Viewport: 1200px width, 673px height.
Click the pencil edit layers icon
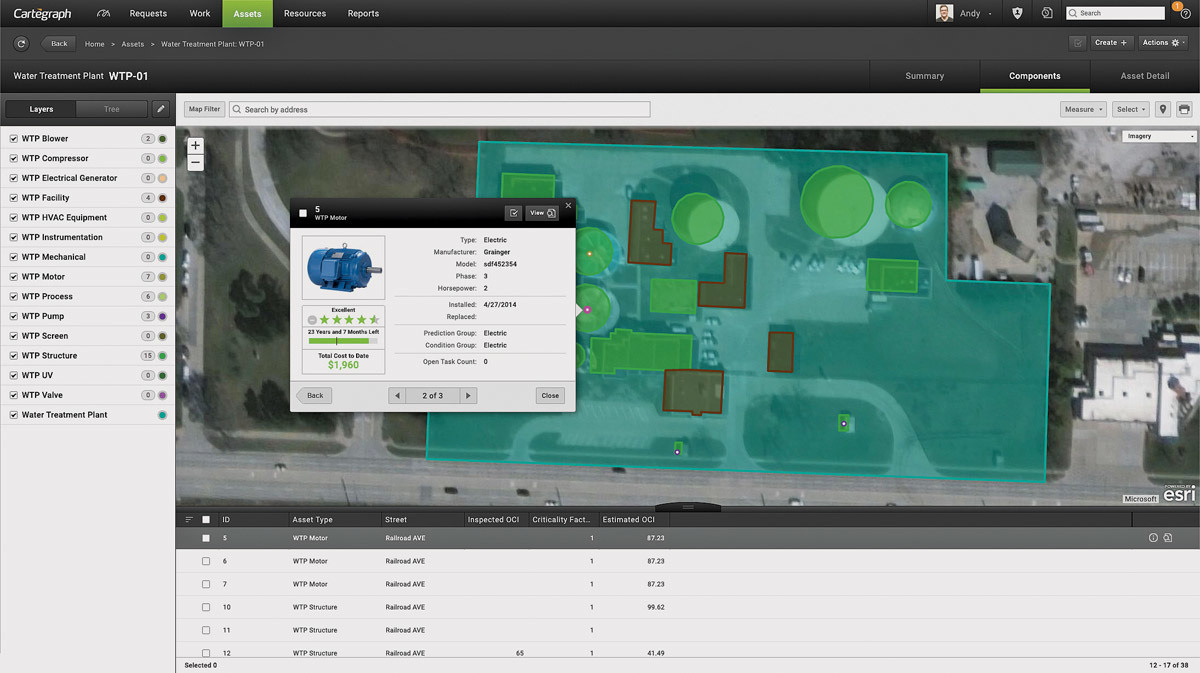pyautogui.click(x=160, y=109)
